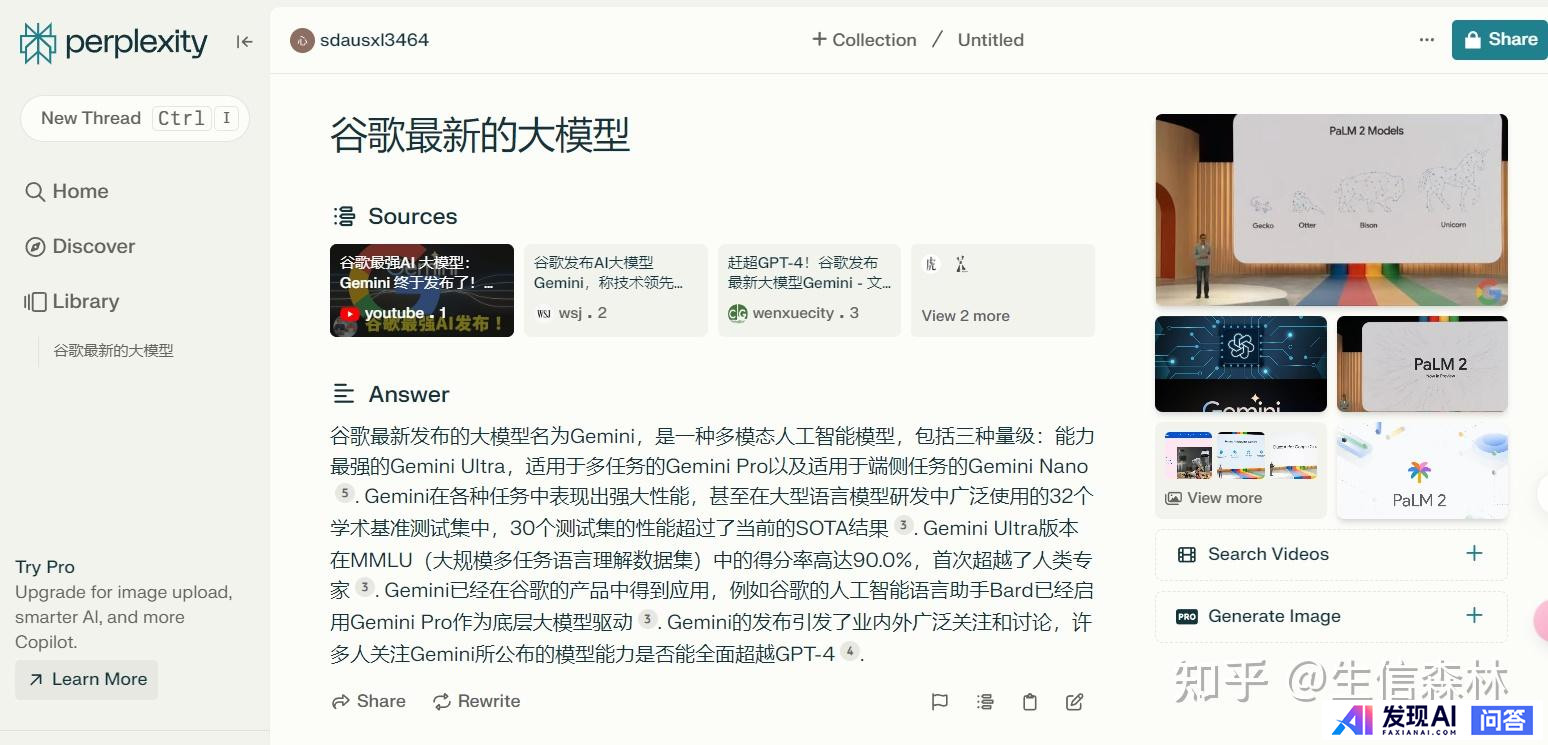Screen dimensions: 1548x745
Task: Open username sdausxl3464 profile
Action: click(x=374, y=40)
